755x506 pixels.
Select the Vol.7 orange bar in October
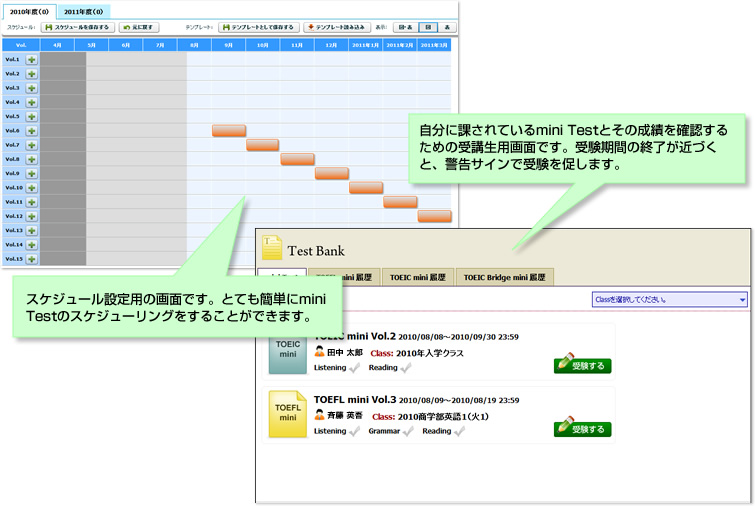point(262,145)
